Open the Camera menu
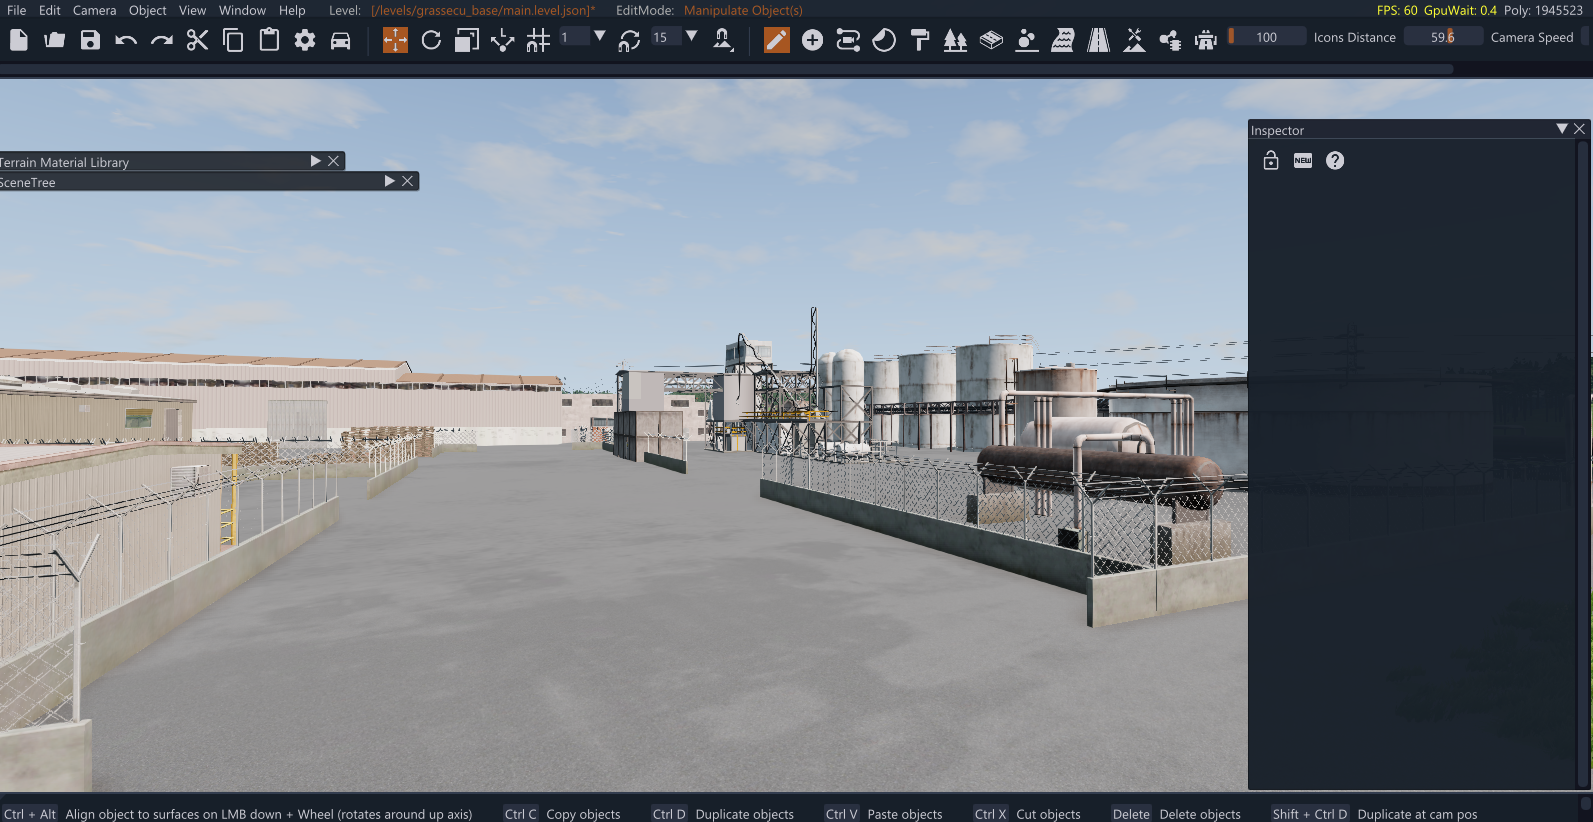This screenshot has width=1593, height=822. click(95, 10)
